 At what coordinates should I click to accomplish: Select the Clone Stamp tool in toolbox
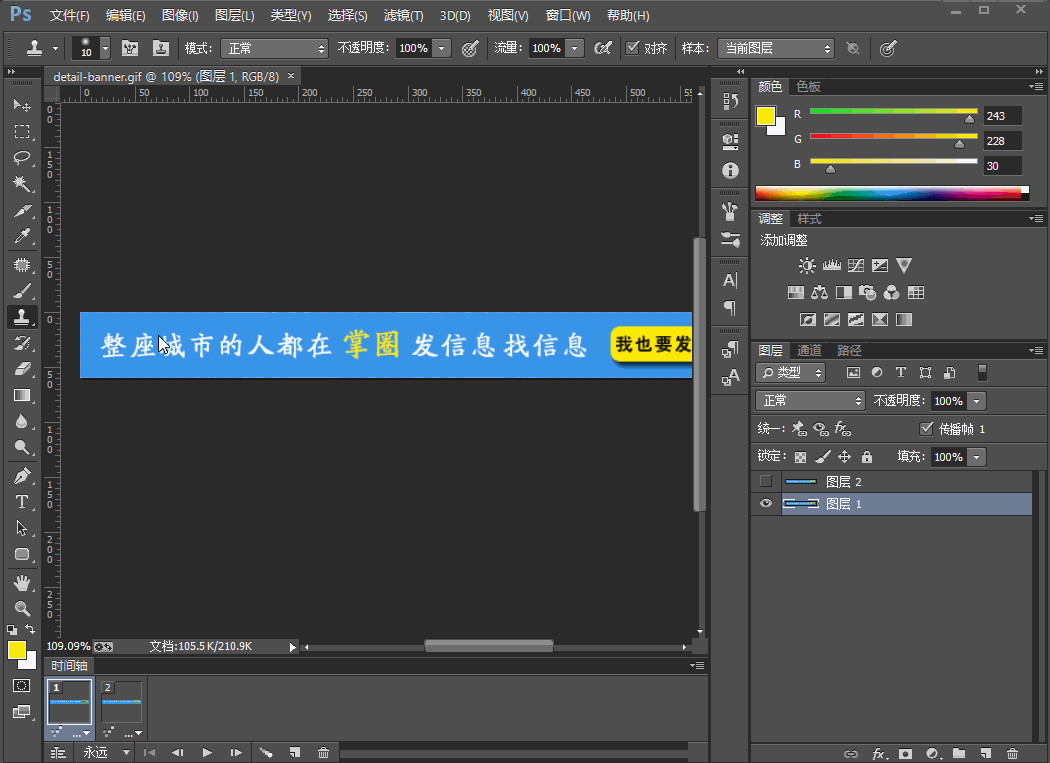pyautogui.click(x=22, y=317)
